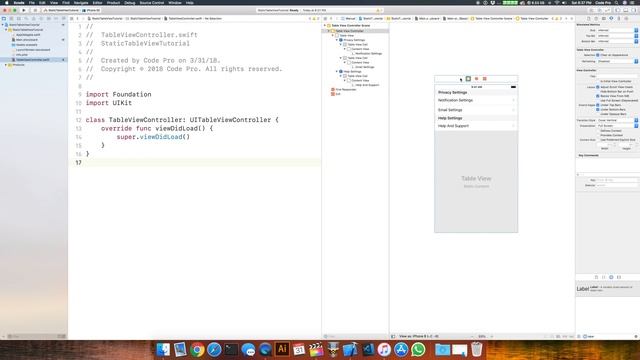Open Terminal from the Dock

(231, 350)
